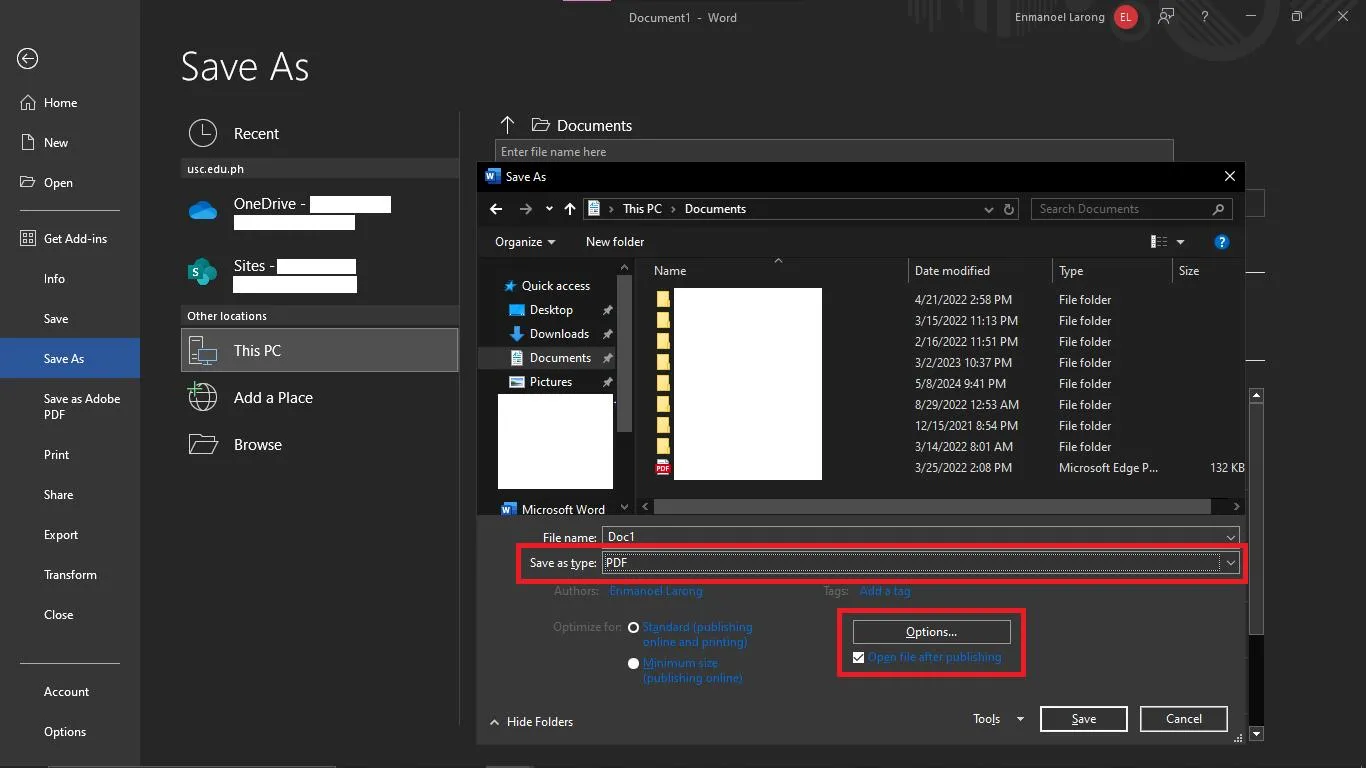Refresh the Documents listing via refresh icon

(1008, 209)
